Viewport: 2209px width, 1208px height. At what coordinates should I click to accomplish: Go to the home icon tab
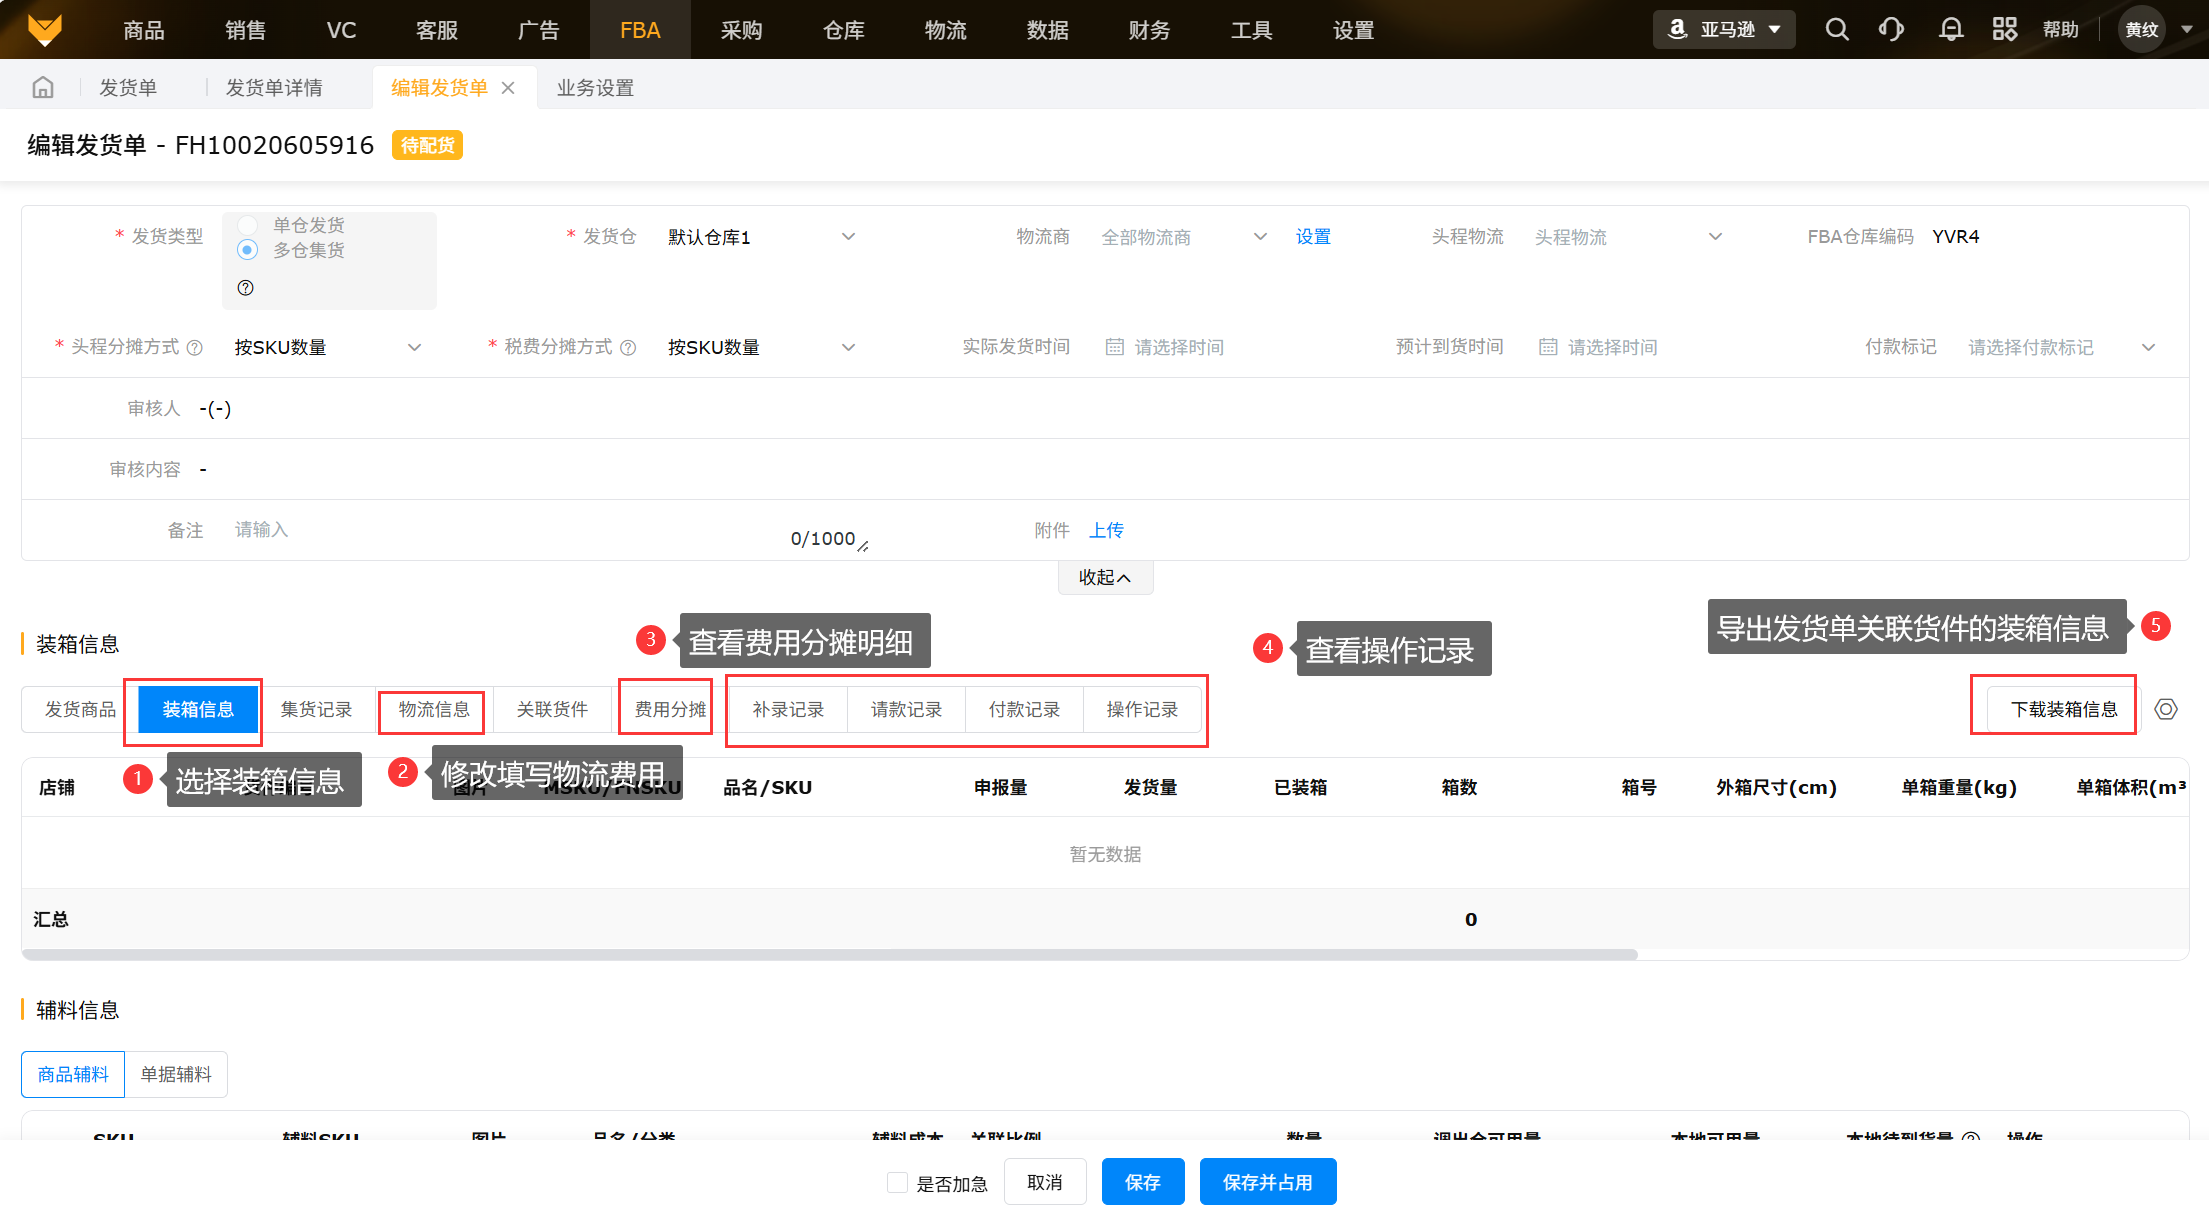[43, 88]
